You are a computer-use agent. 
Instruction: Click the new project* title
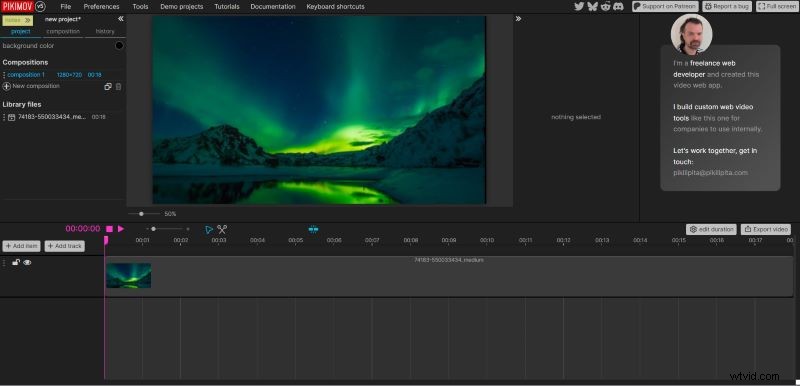coord(63,19)
